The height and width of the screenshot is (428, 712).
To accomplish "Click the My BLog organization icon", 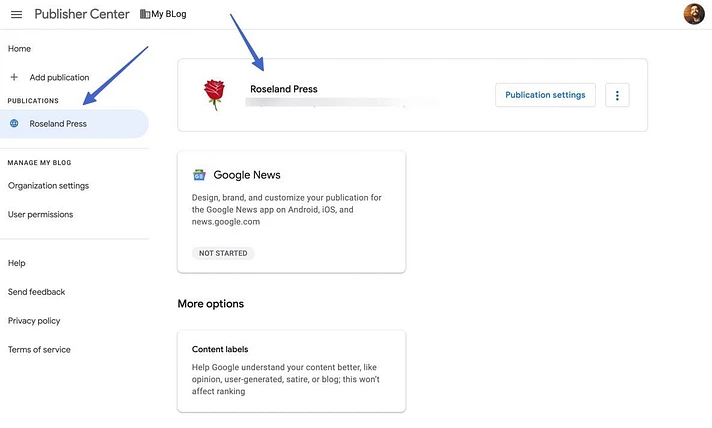I will (145, 14).
